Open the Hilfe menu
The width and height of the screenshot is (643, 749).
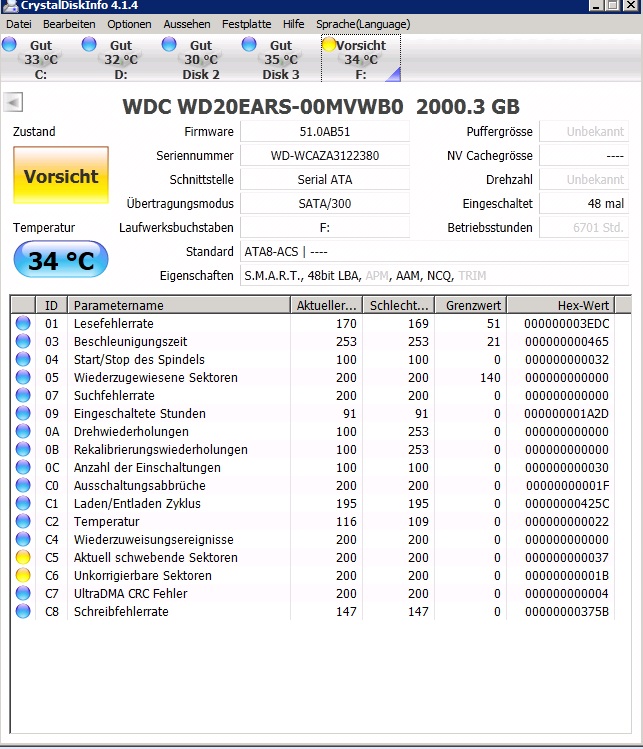[293, 24]
